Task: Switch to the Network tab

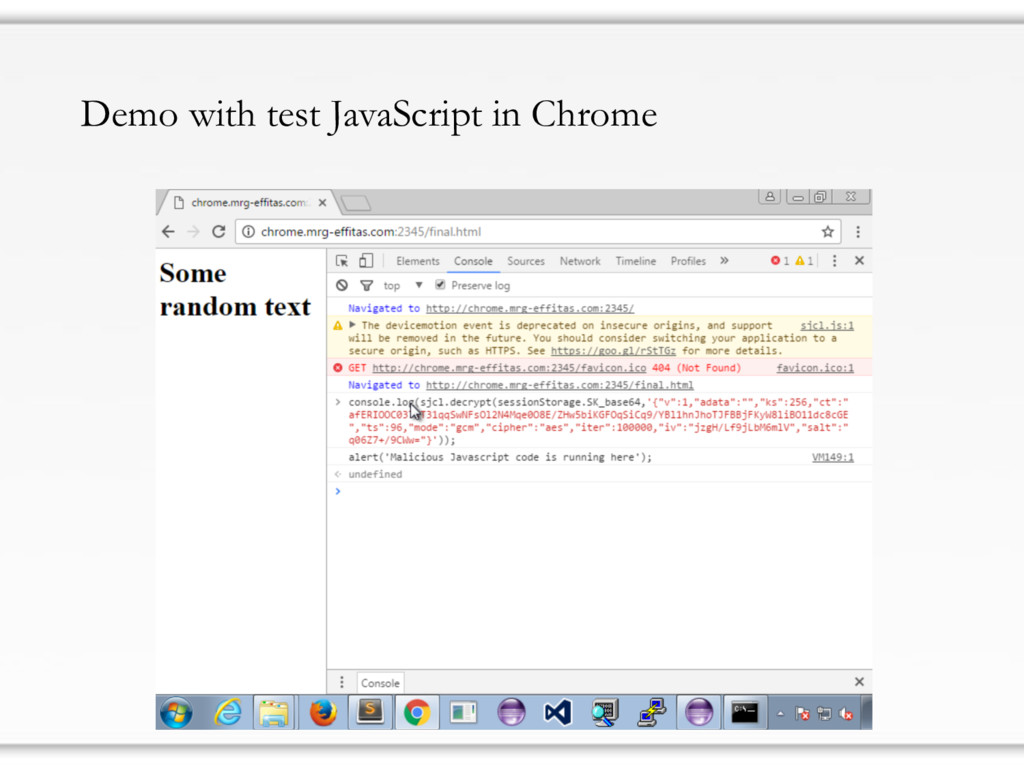Action: 580,261
